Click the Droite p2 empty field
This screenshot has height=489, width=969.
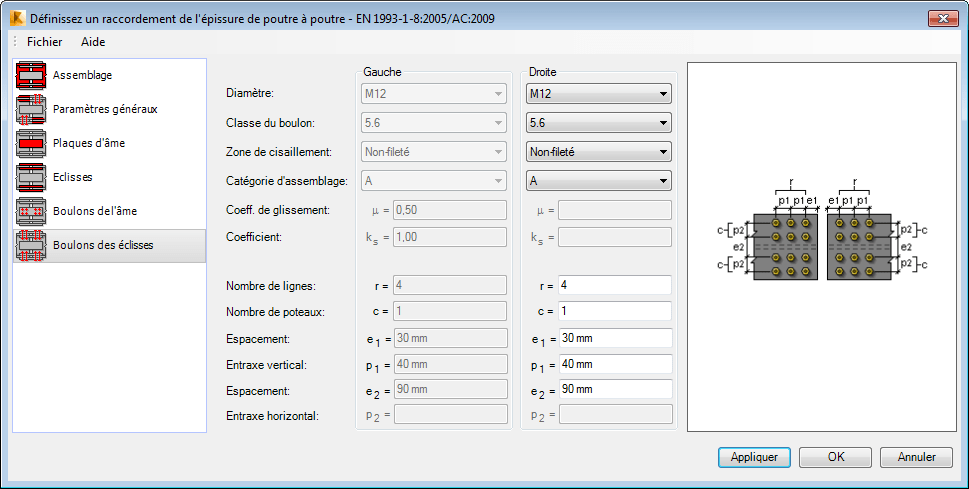(x=615, y=414)
